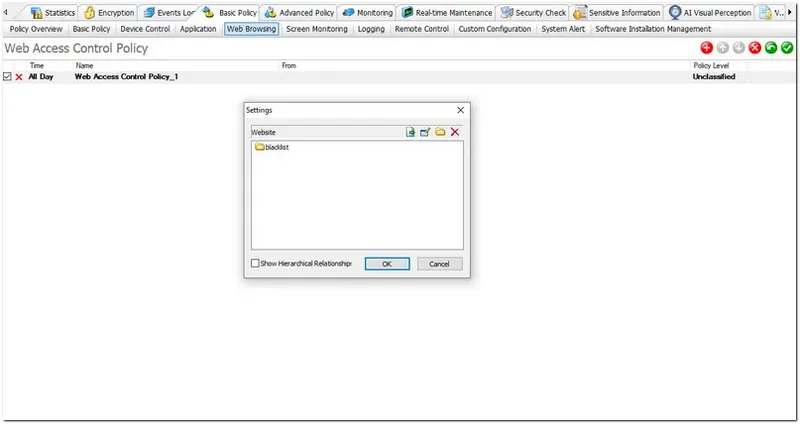The width and height of the screenshot is (800, 424).
Task: Select Web Access Control Policy_1 name
Action: [x=127, y=77]
